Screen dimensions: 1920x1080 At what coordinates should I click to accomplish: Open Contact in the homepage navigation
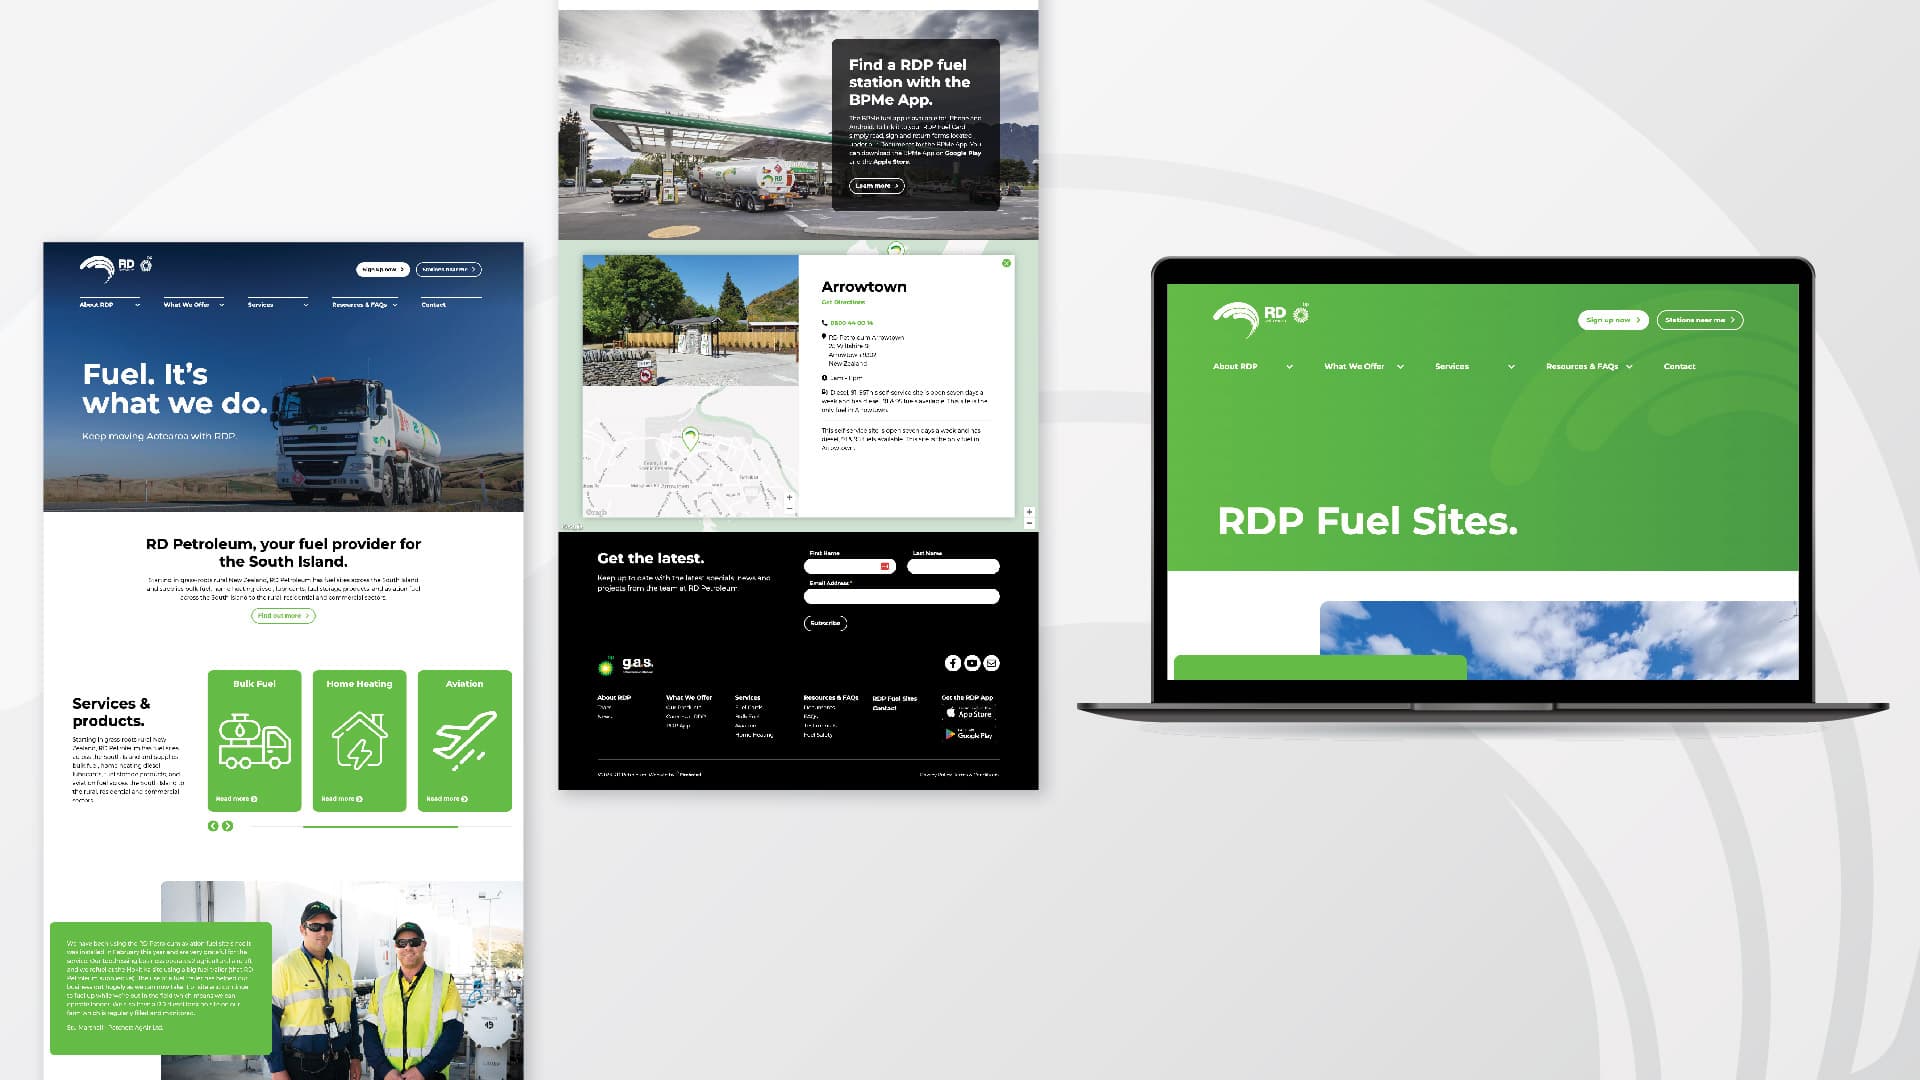[x=434, y=305]
